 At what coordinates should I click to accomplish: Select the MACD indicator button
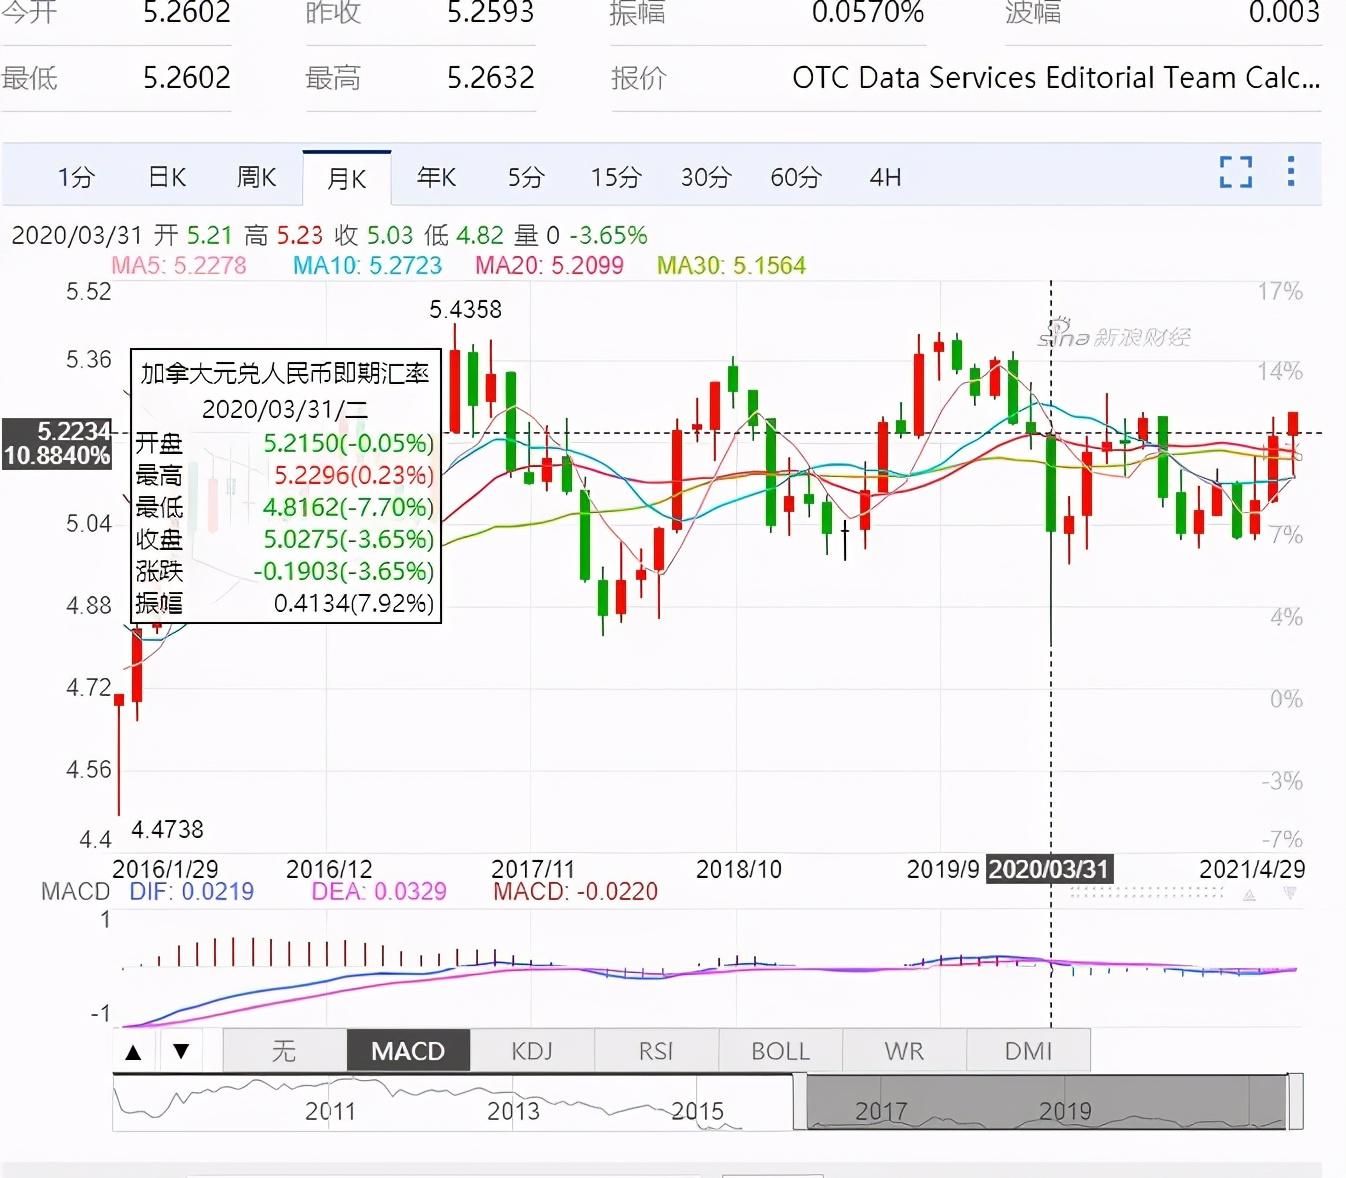pos(408,1051)
